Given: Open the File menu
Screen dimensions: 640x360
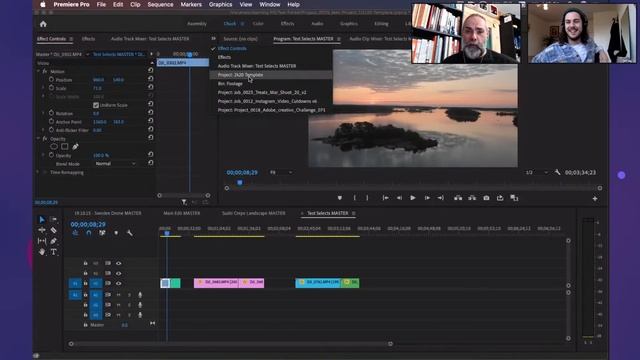Looking at the screenshot, I should (101, 4).
